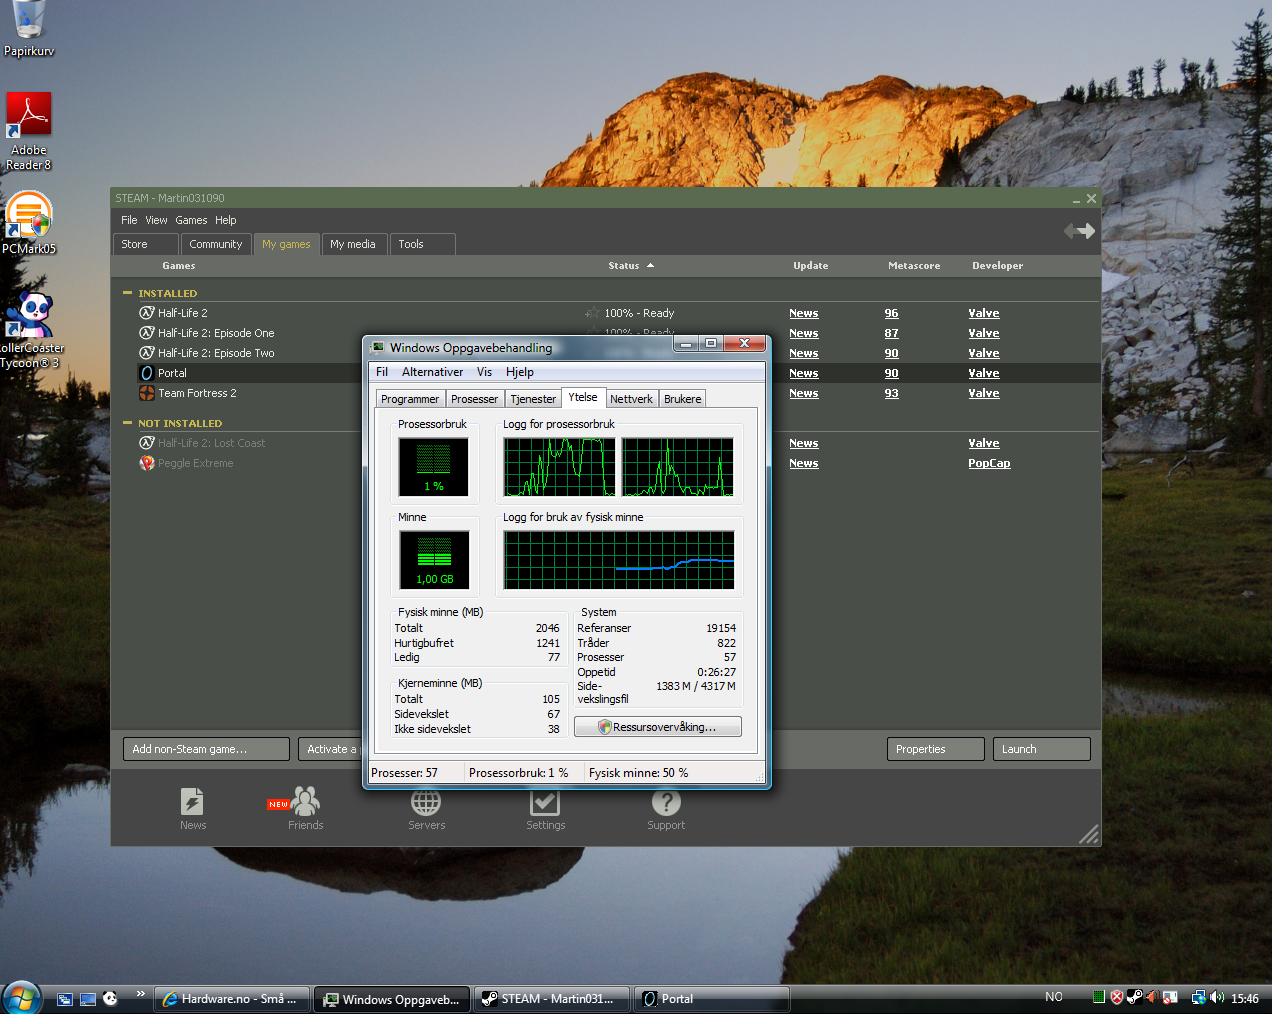Open the Steam Games menu
Viewport: 1280px width, 1024px height.
click(x=191, y=220)
